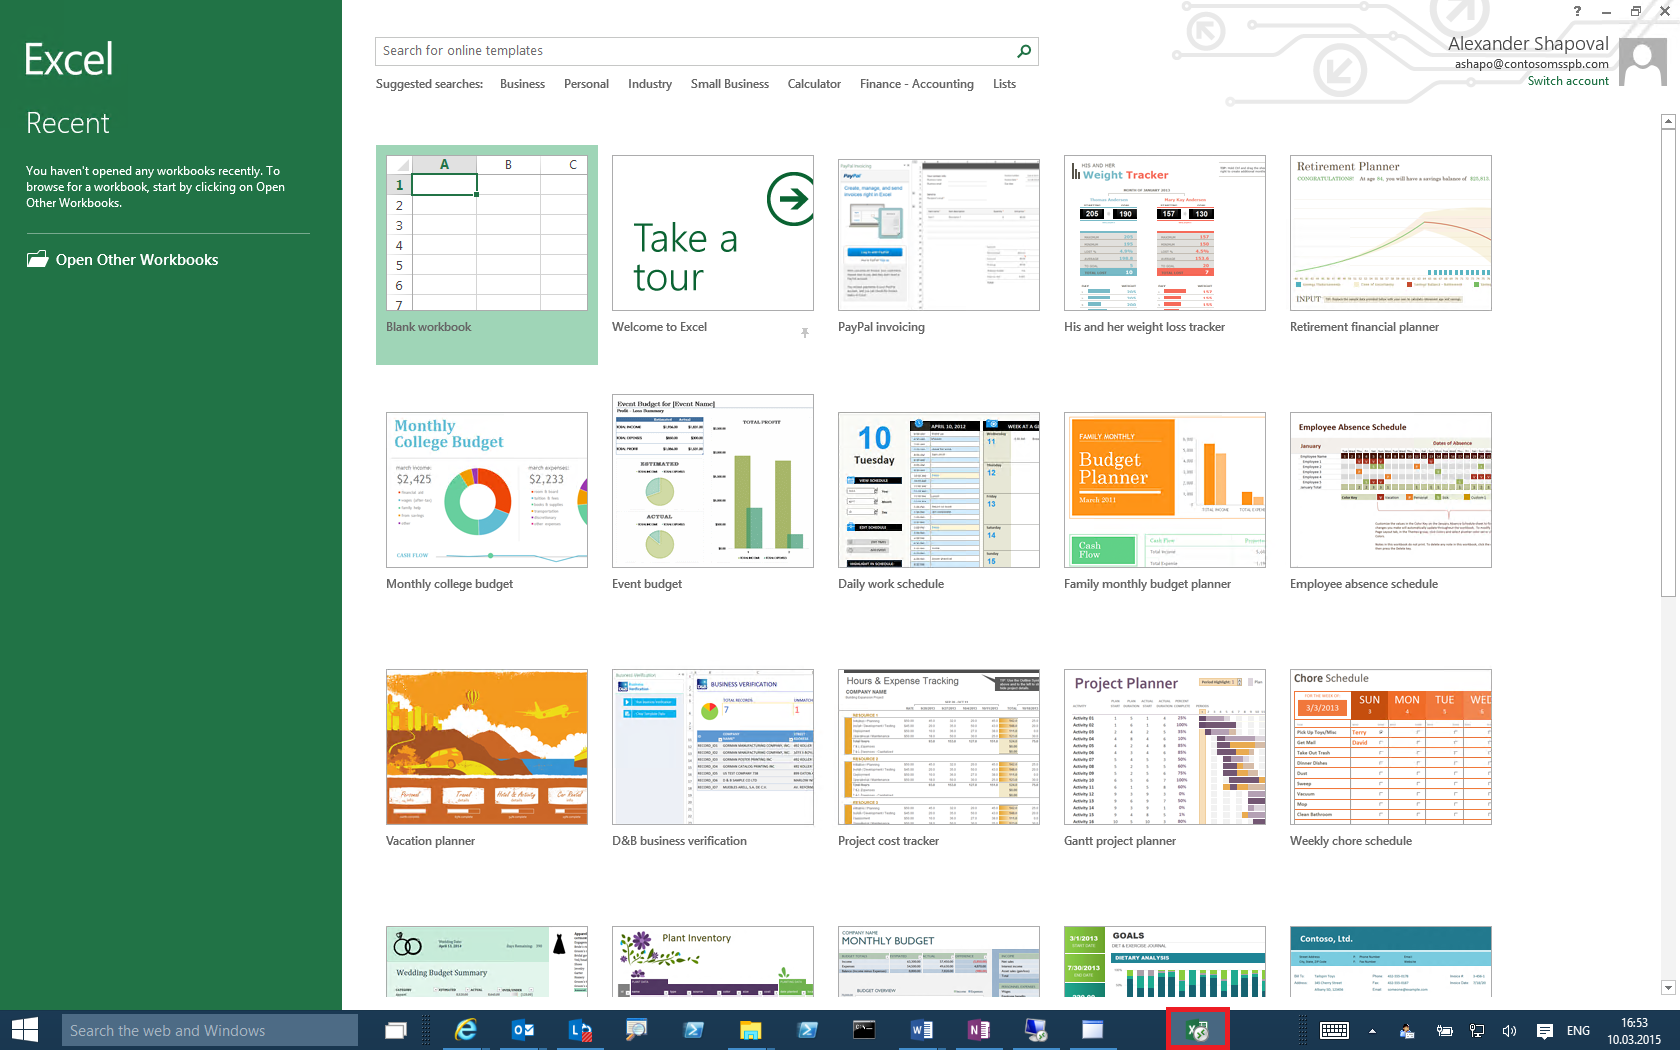The width and height of the screenshot is (1680, 1050).
Task: Click the Finance - Accounting suggested search
Action: [917, 84]
